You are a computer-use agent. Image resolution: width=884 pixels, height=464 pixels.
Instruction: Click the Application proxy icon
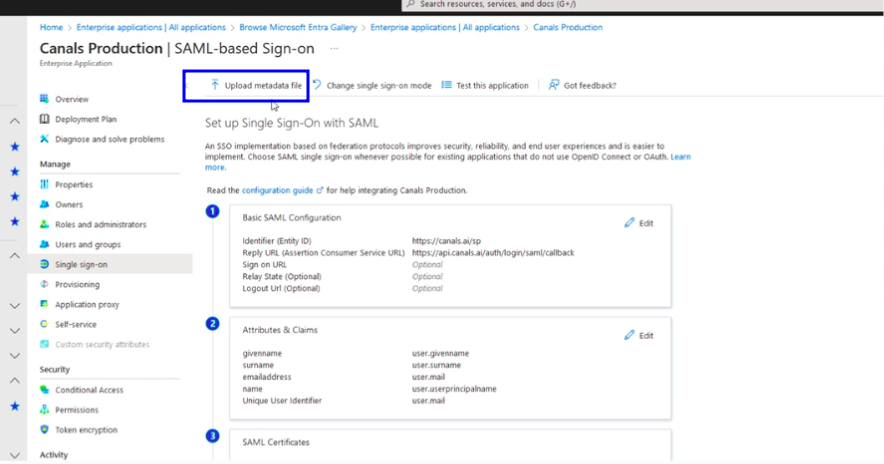44,304
